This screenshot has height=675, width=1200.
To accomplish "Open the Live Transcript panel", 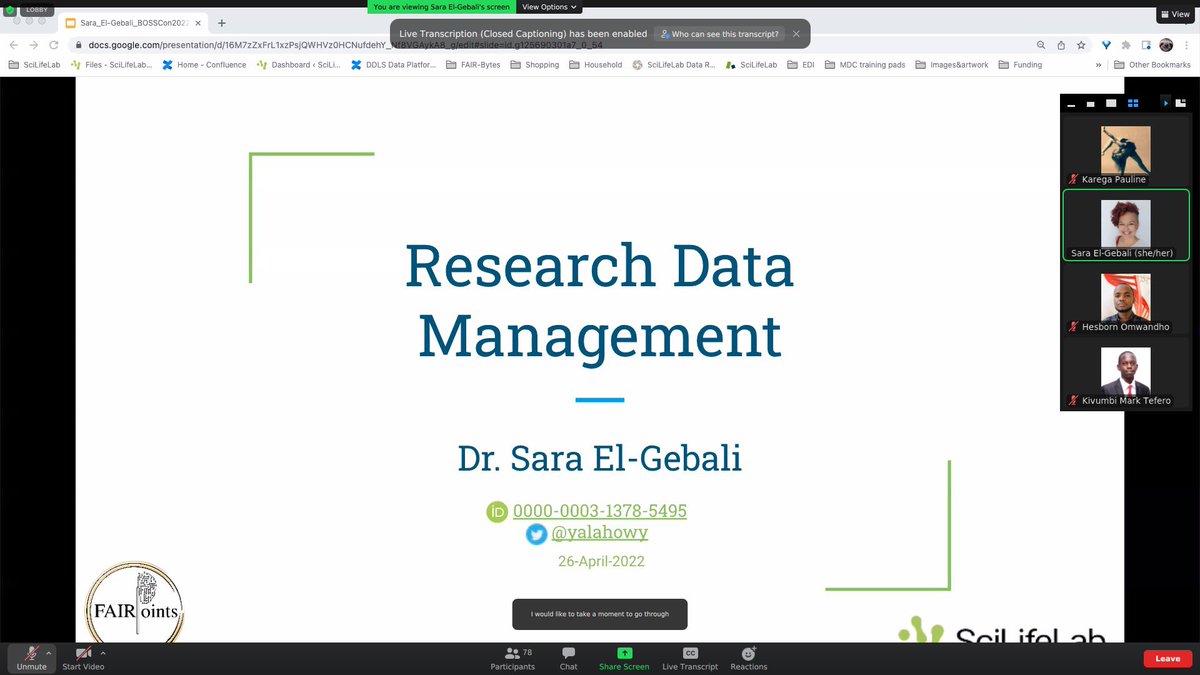I will coord(689,658).
